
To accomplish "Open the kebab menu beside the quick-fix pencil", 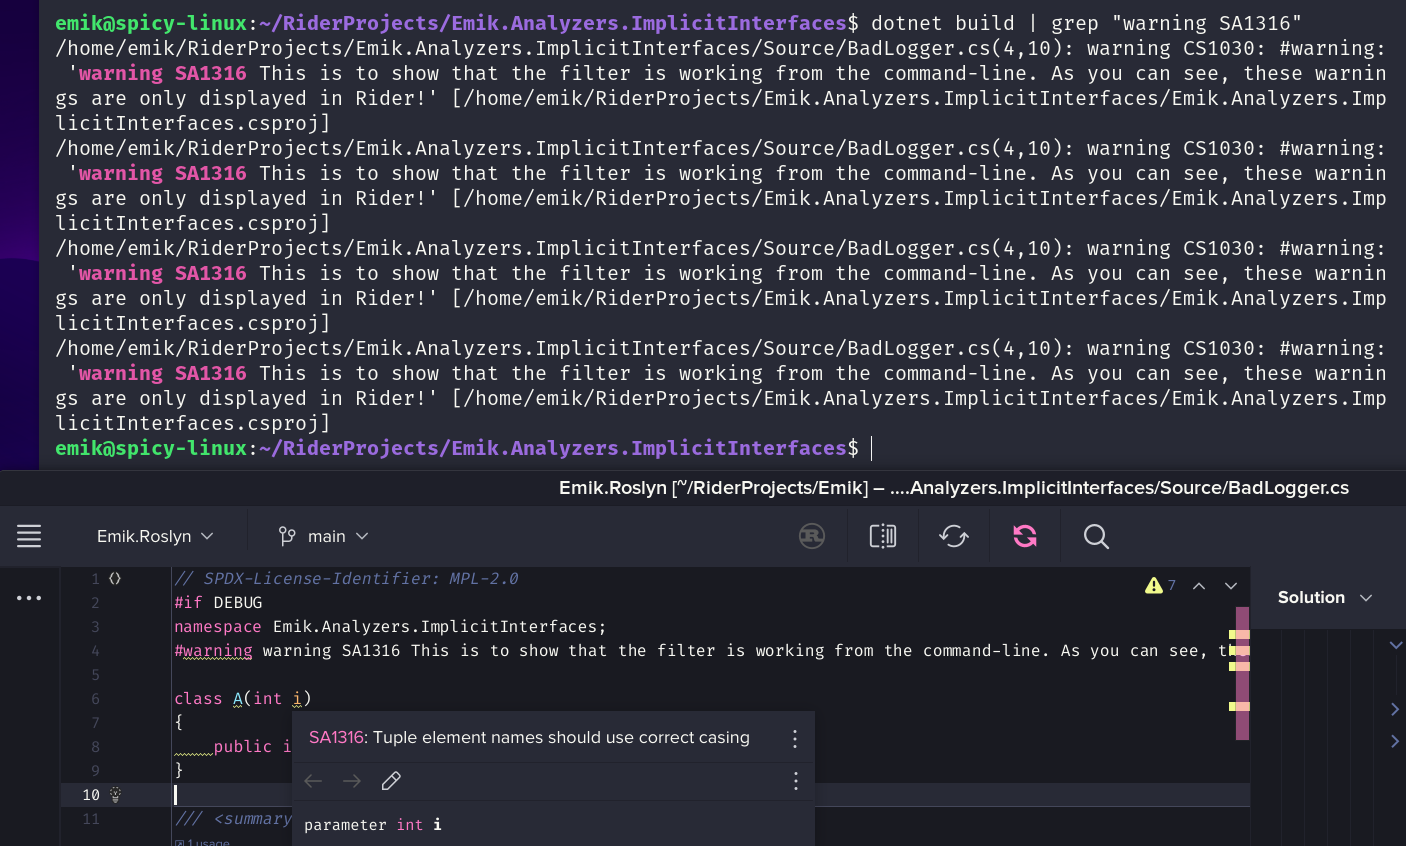I will [795, 781].
